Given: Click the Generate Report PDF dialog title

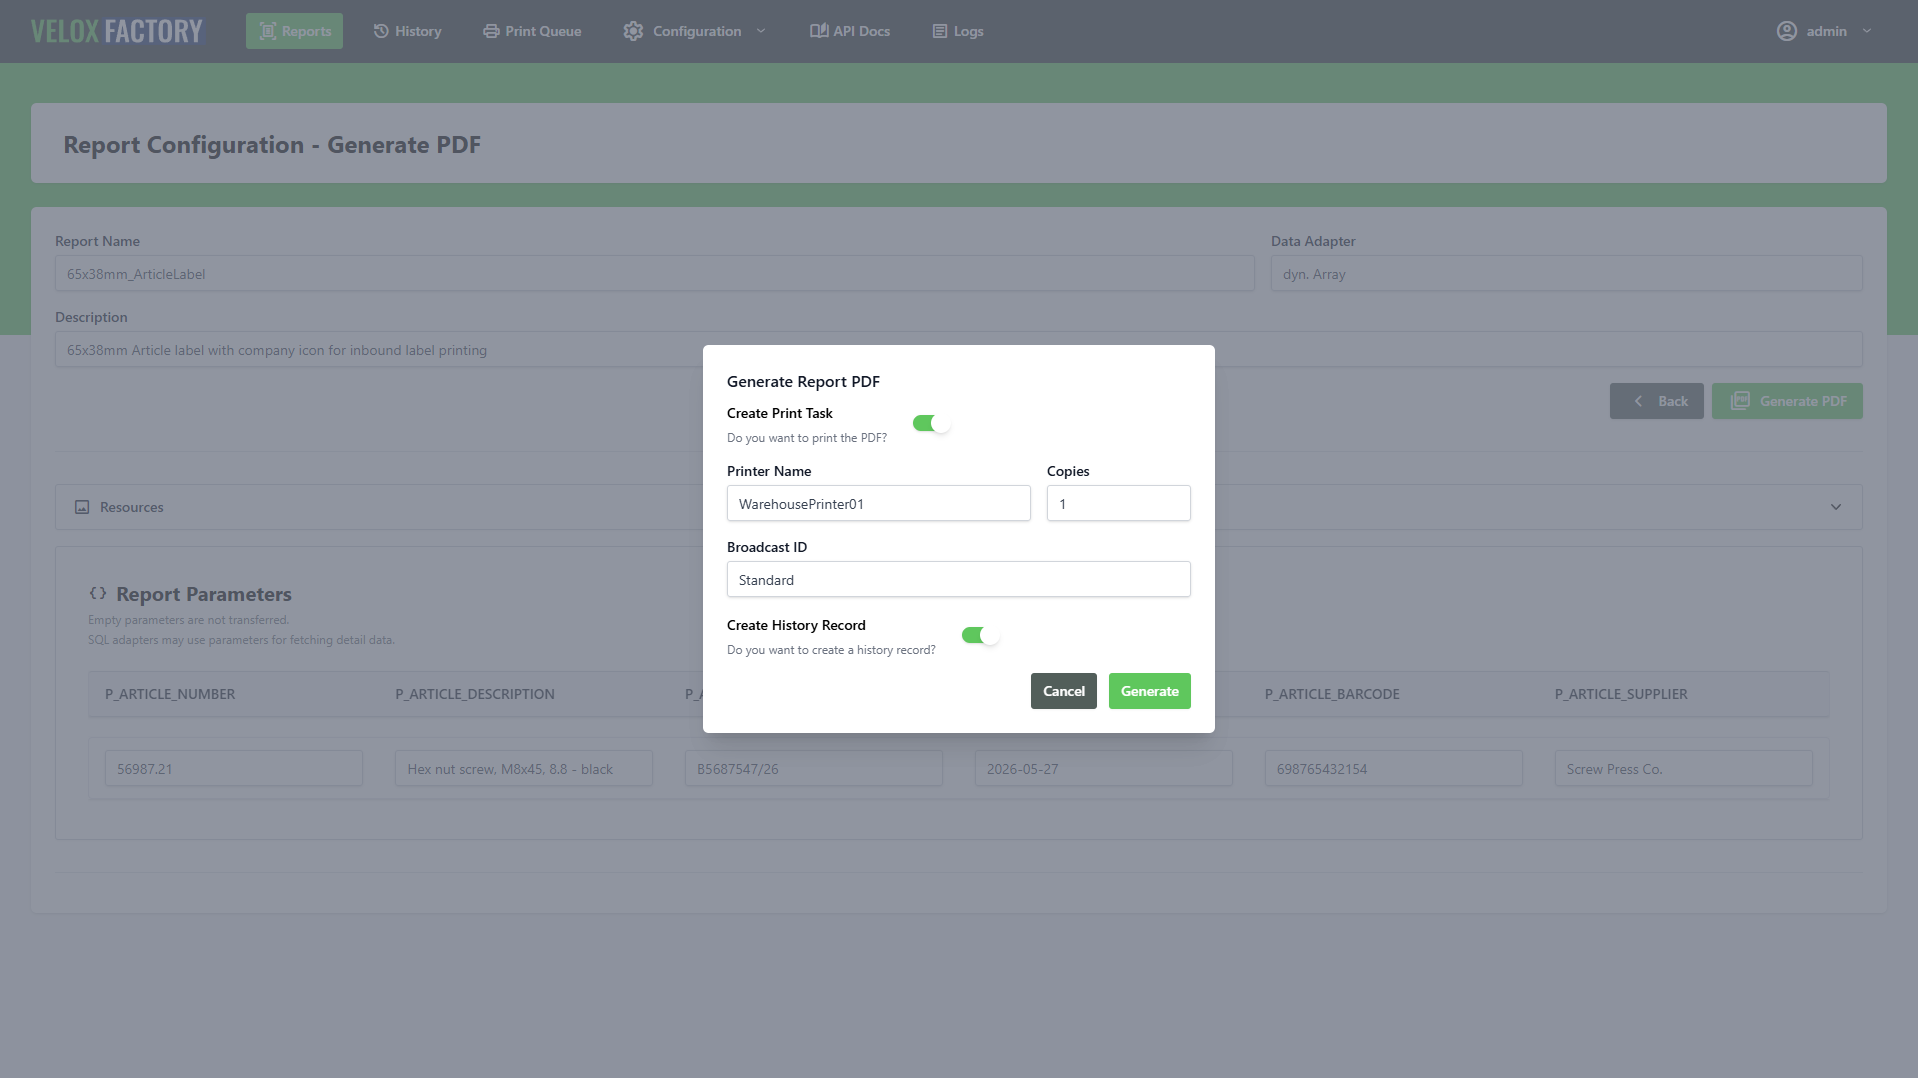Looking at the screenshot, I should click(x=803, y=381).
